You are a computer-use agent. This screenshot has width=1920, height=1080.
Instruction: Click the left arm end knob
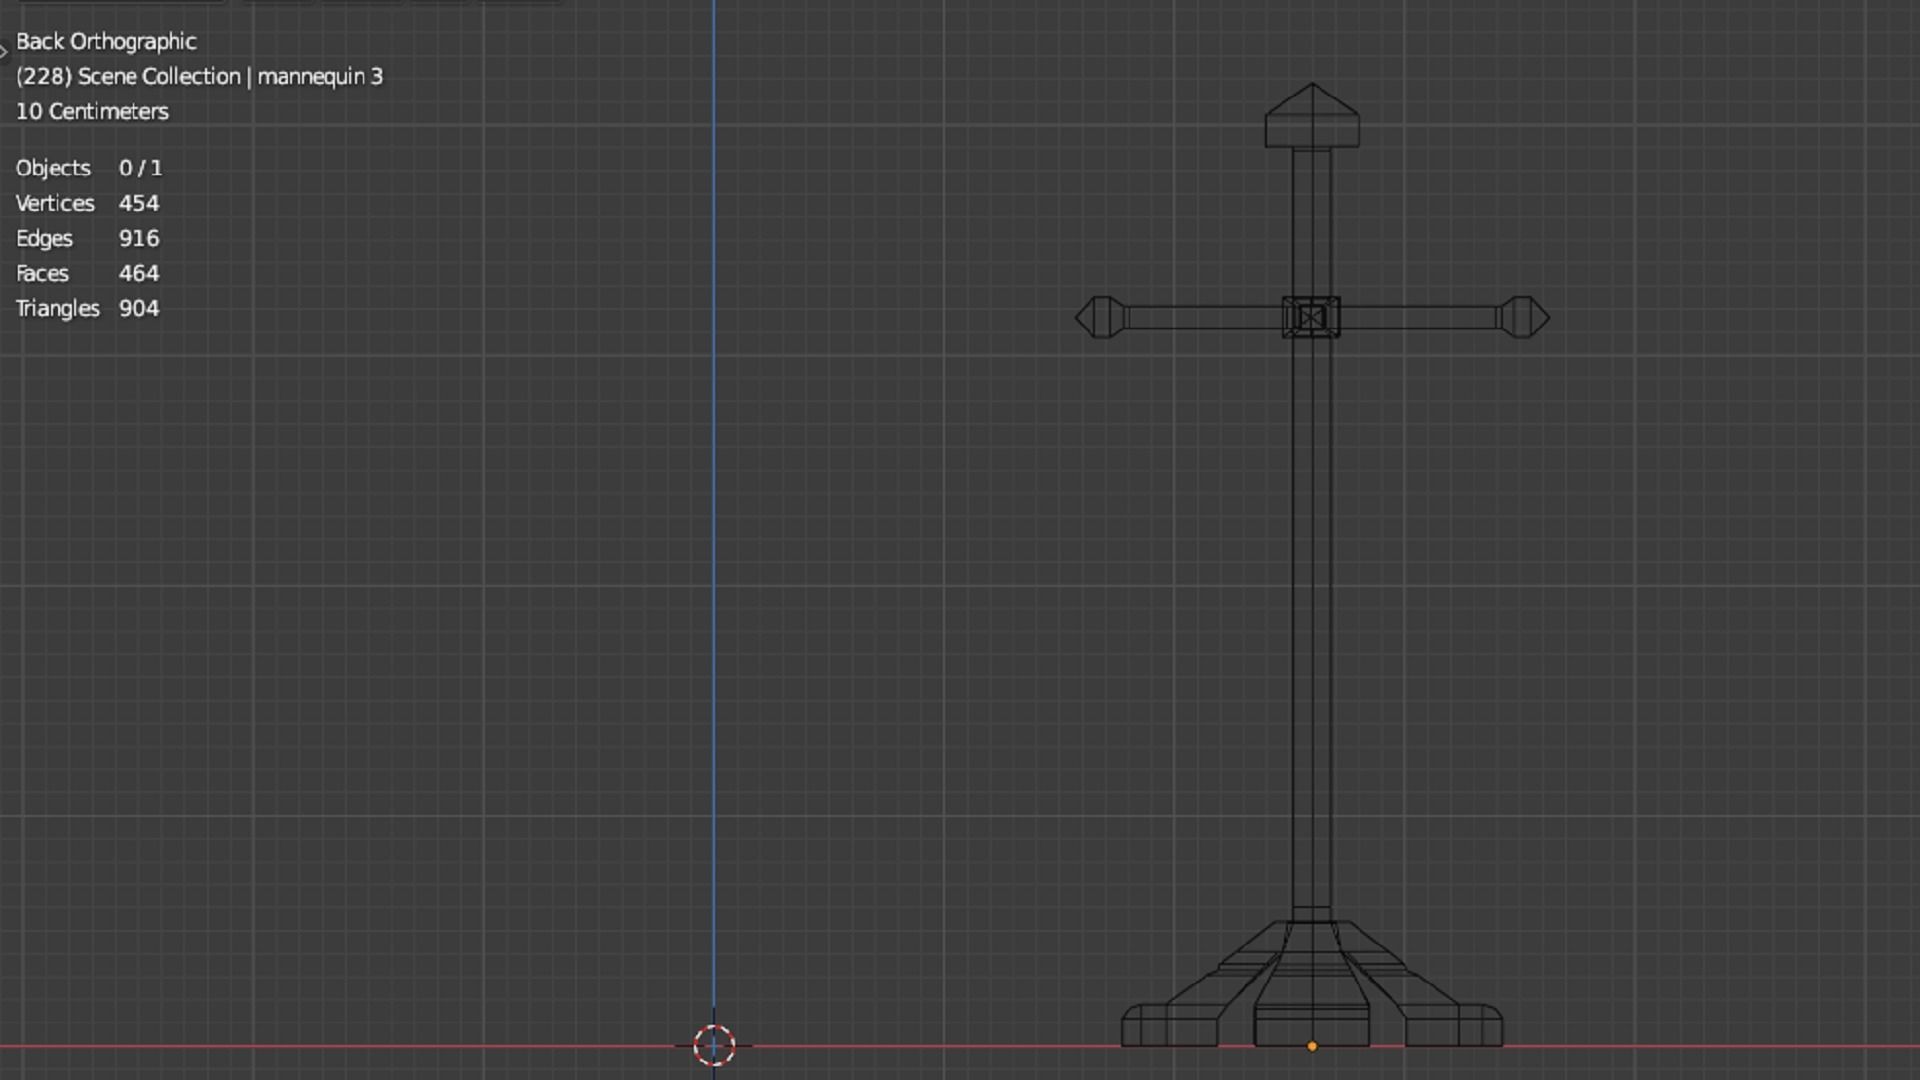click(1100, 318)
